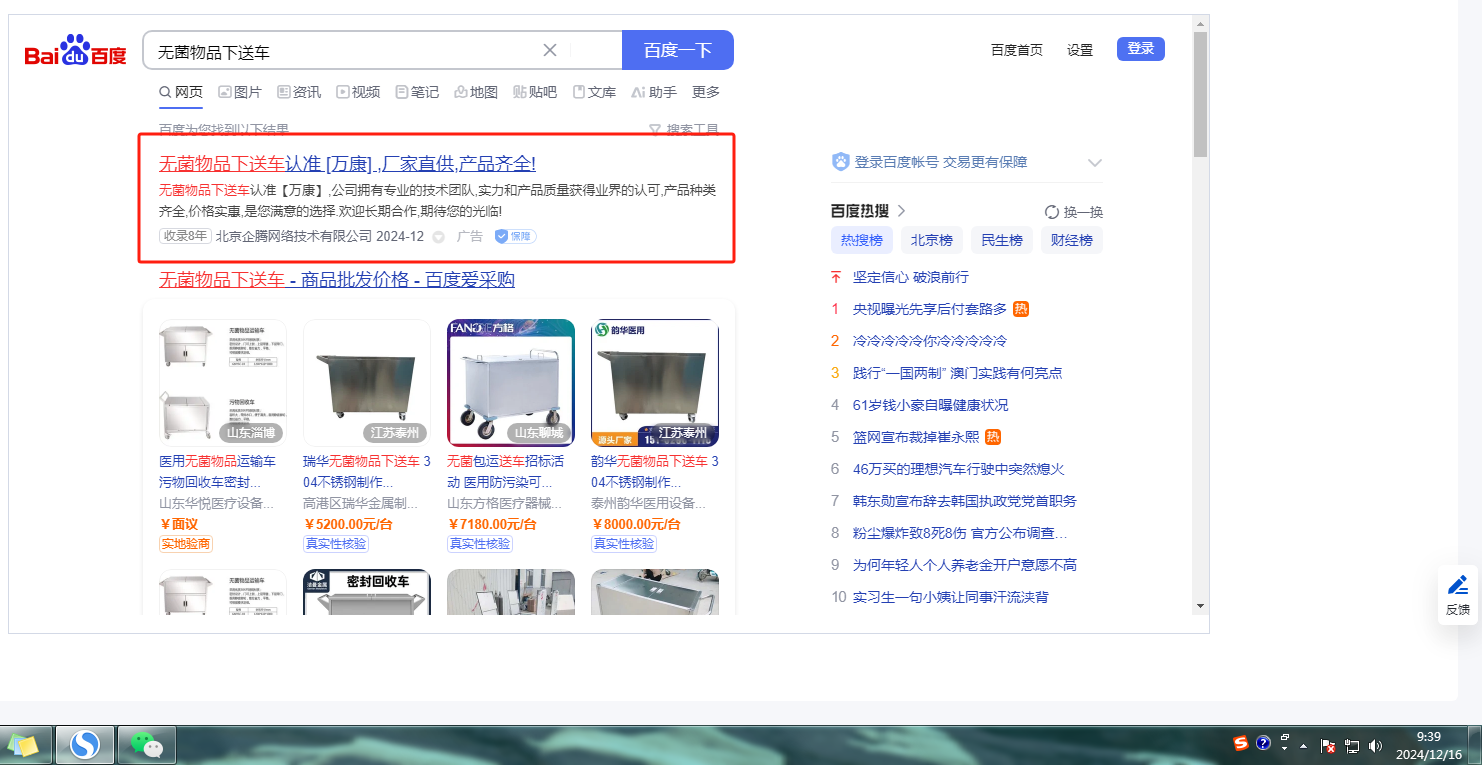Open the 设置 link
This screenshot has width=1482, height=765.
click(1080, 50)
